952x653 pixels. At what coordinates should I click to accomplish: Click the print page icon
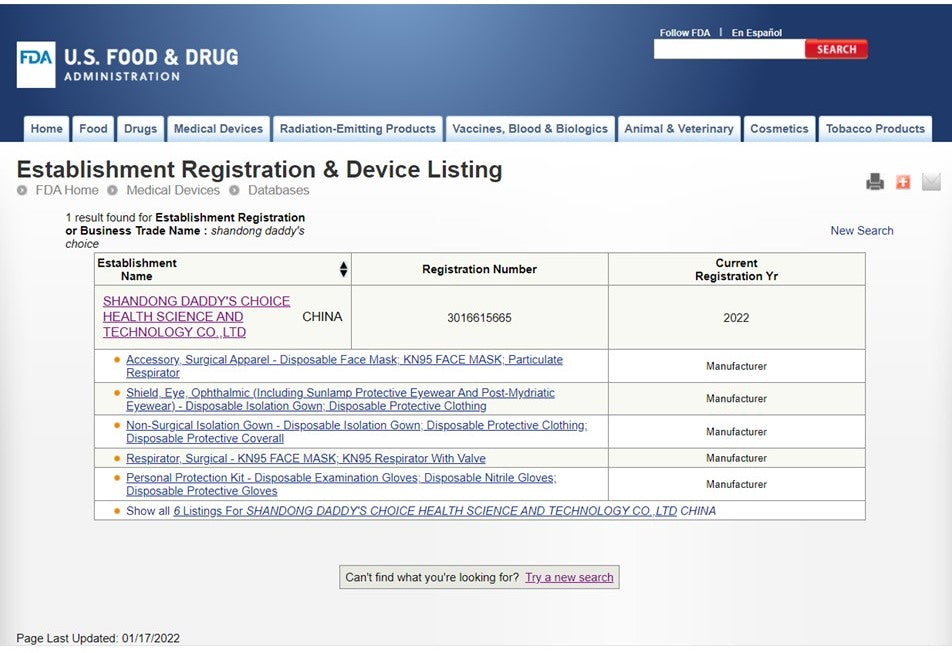coord(875,182)
